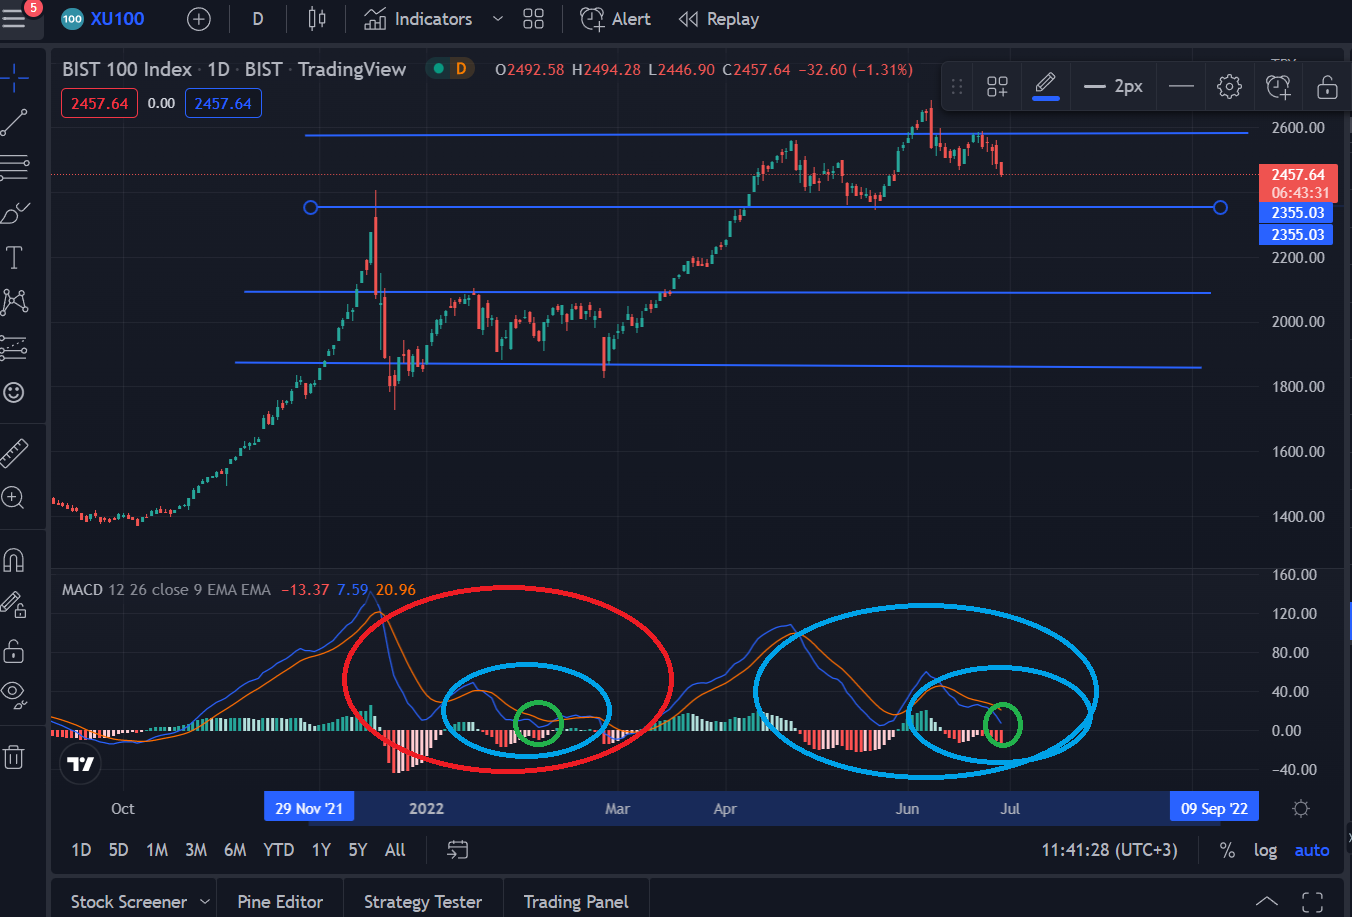Select the YTD date range
This screenshot has width=1352, height=917.
pyautogui.click(x=278, y=850)
